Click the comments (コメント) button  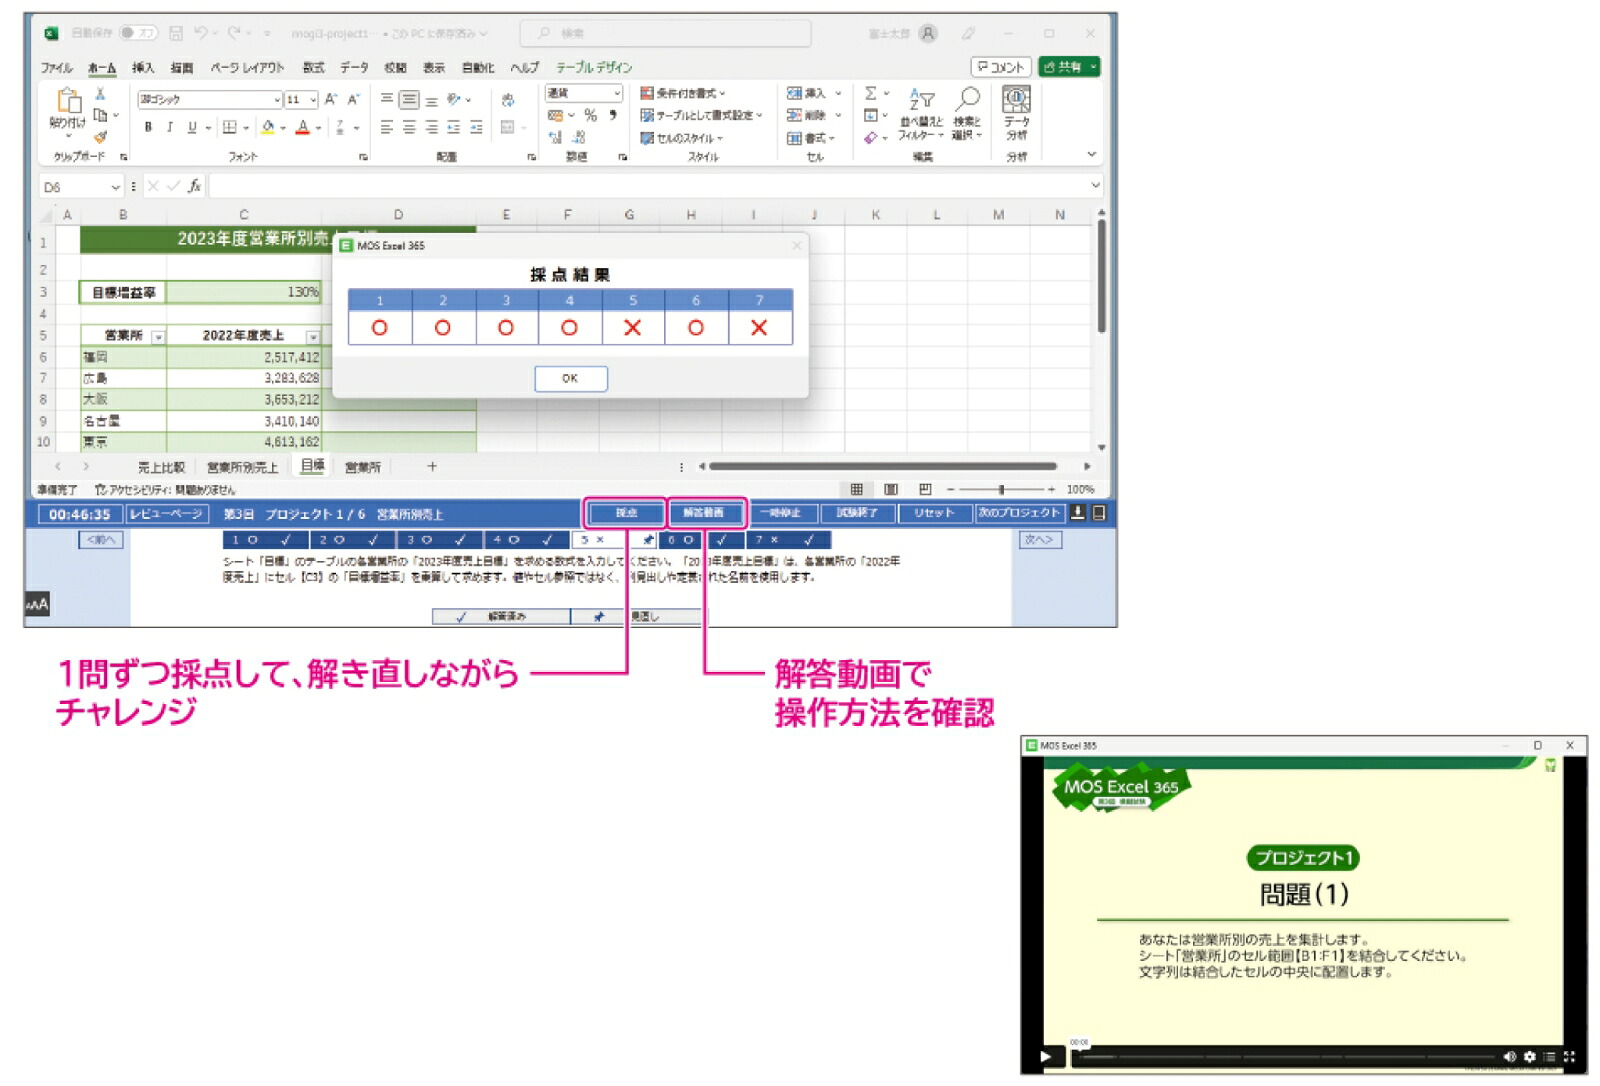coord(1001,67)
